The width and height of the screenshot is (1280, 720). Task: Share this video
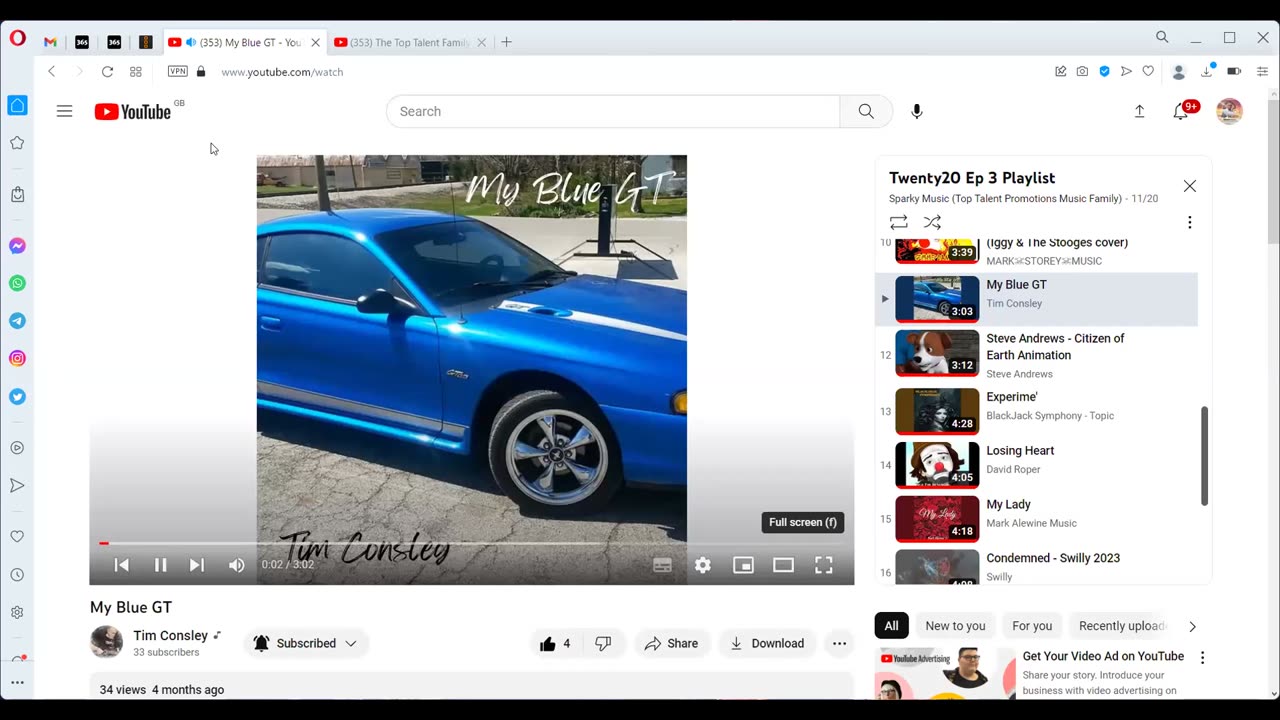pos(671,643)
